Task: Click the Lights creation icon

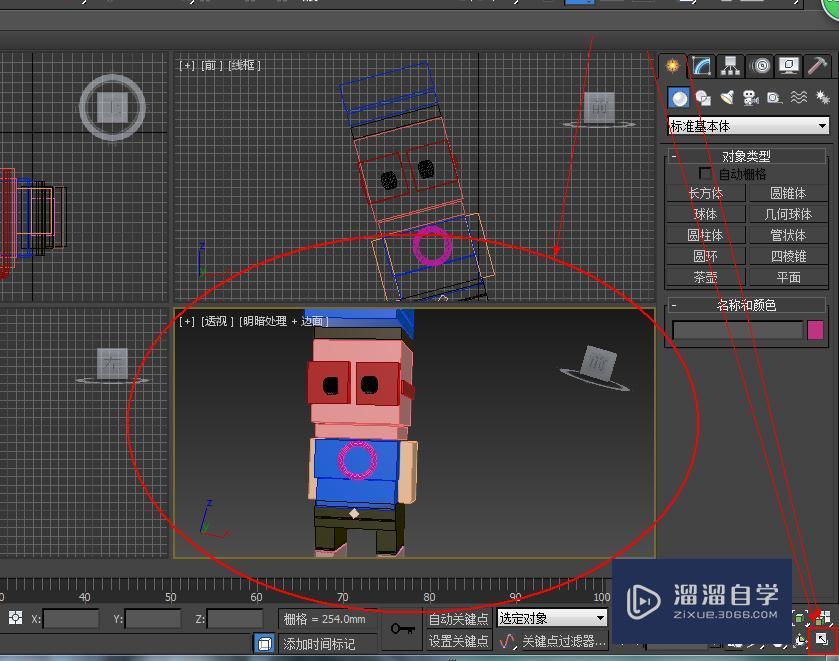Action: coord(728,97)
